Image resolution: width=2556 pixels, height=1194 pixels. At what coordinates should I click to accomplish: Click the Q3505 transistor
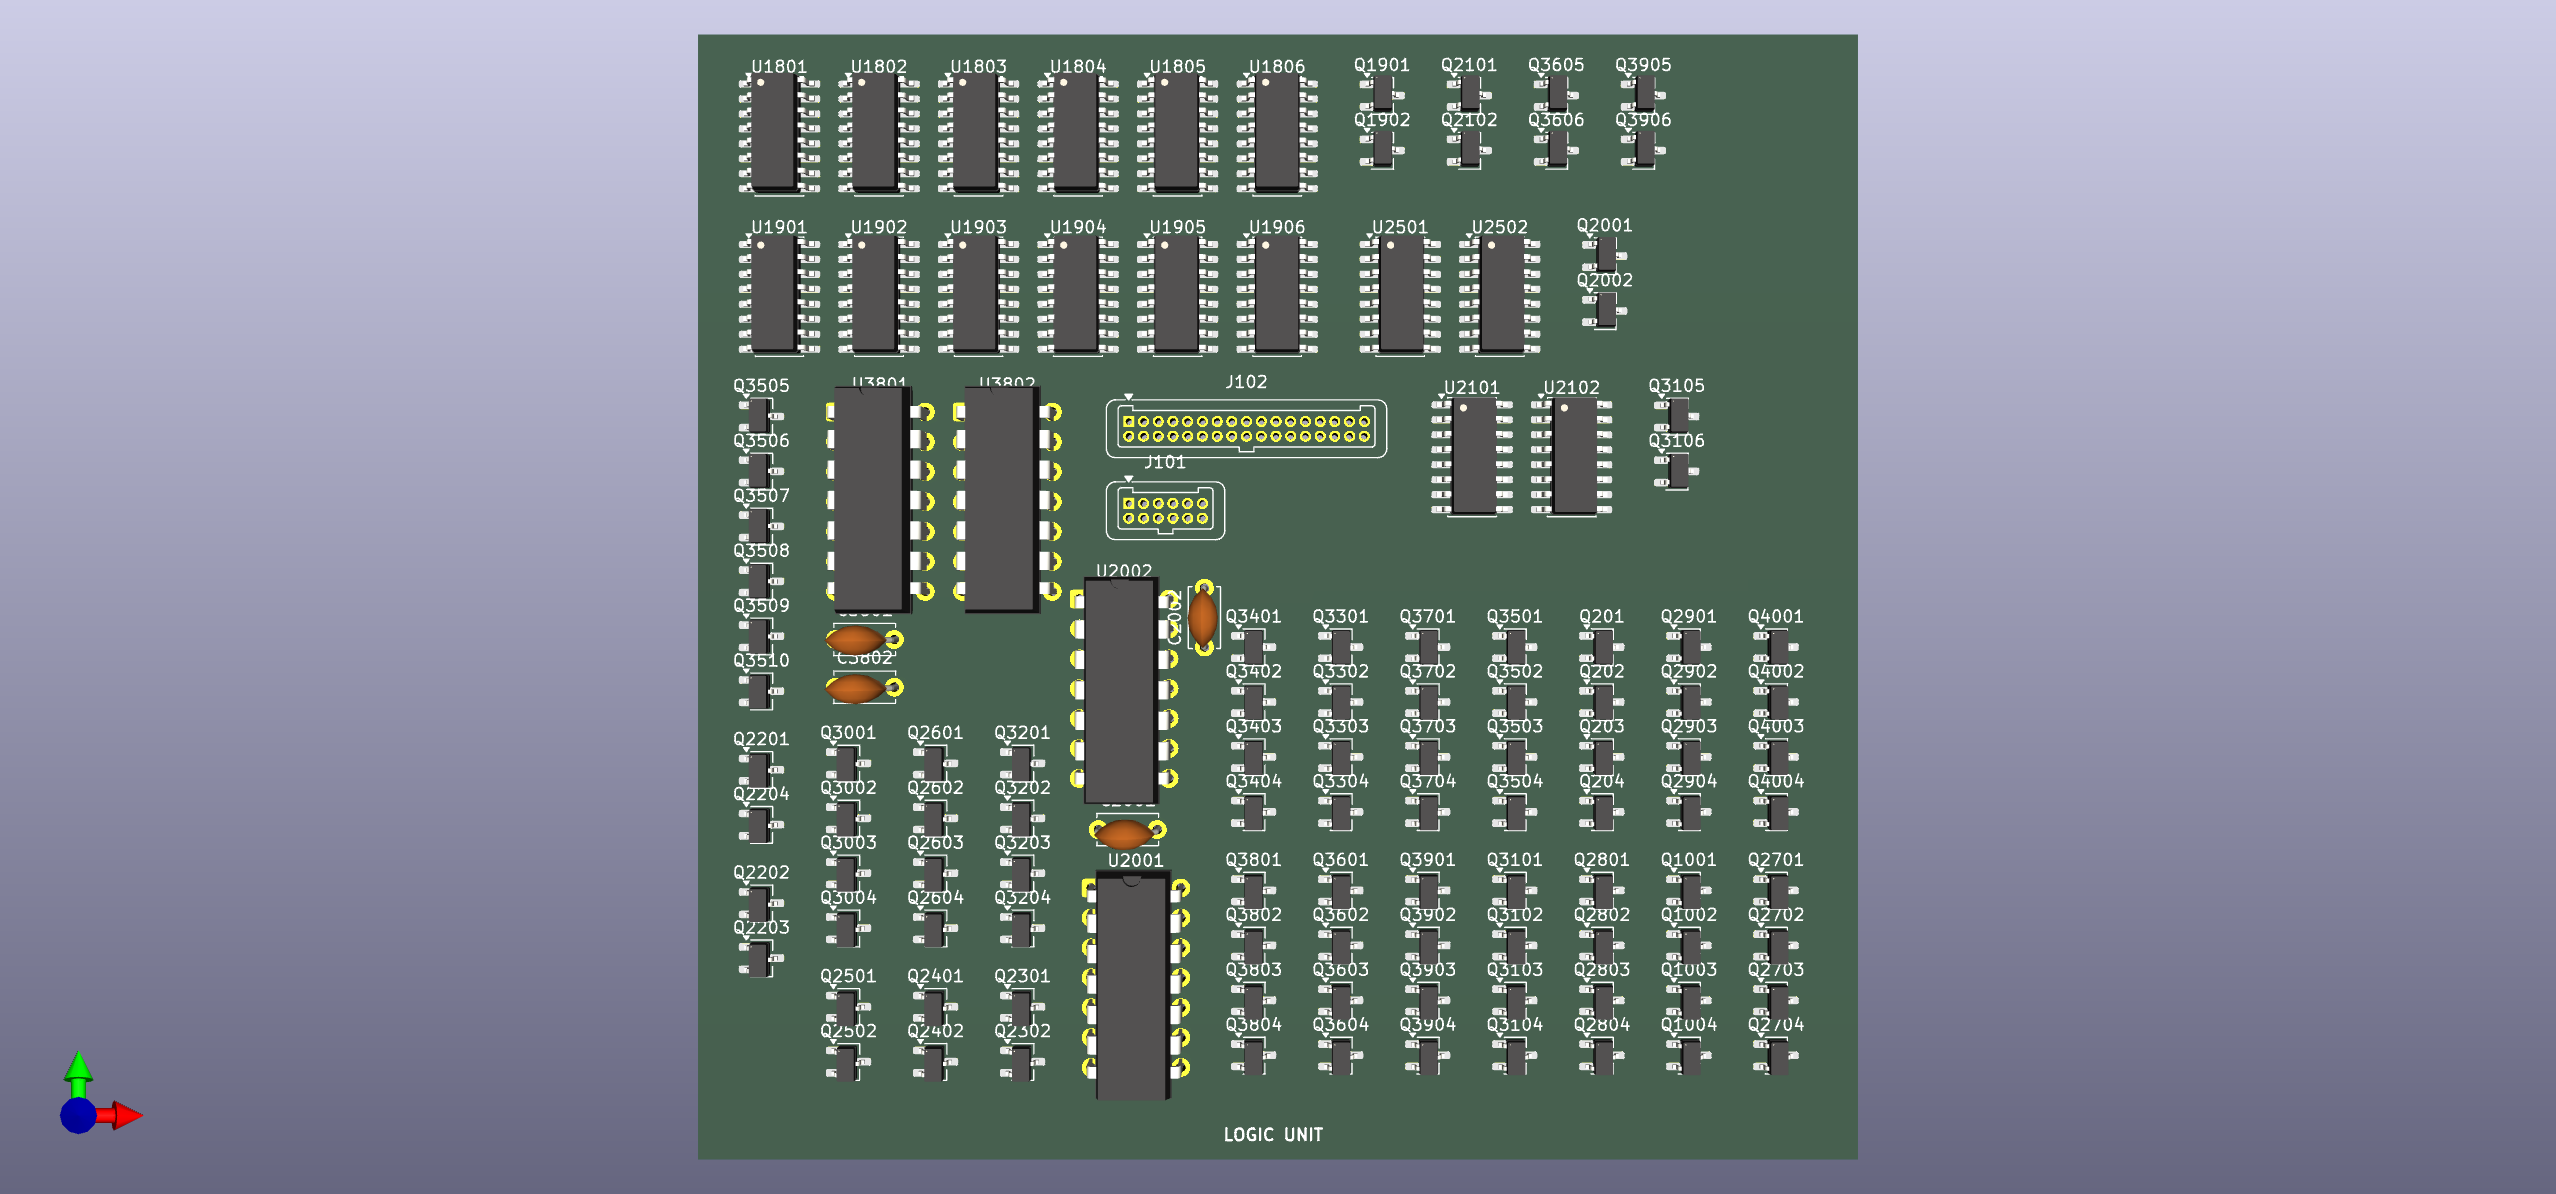(x=761, y=415)
